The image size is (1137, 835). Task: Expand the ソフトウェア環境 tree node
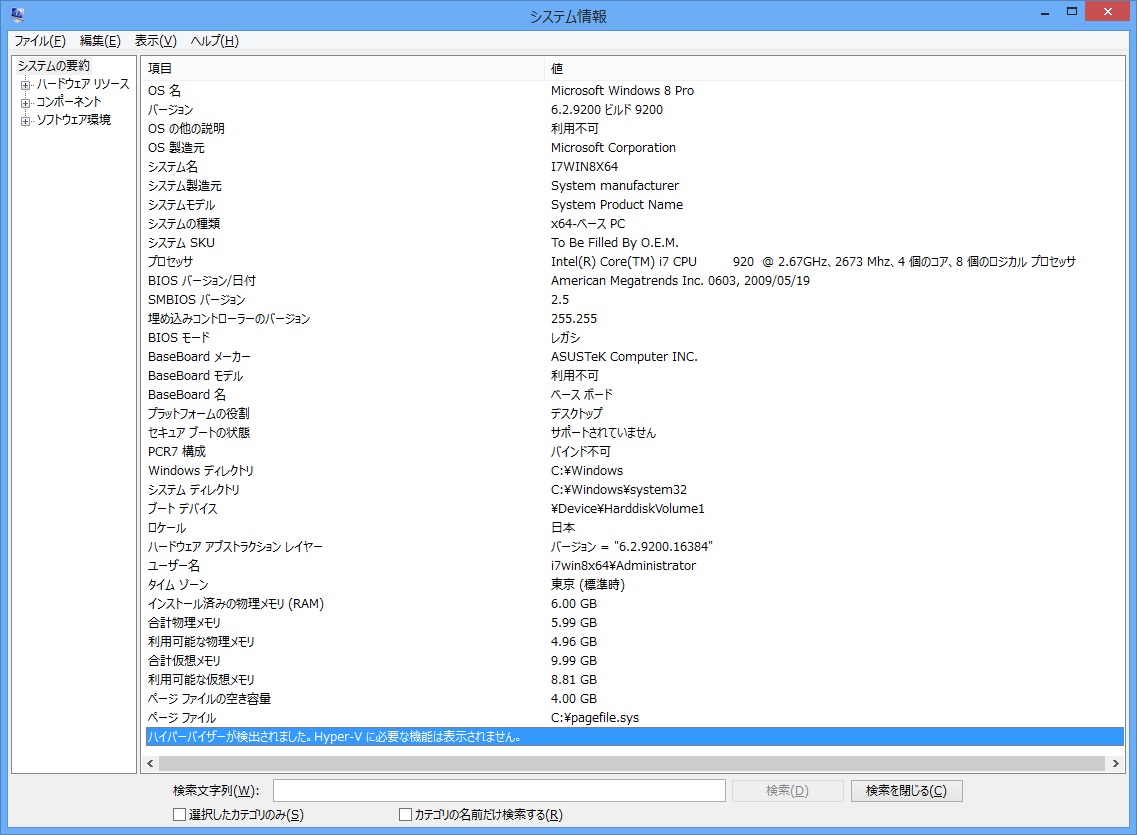25,121
